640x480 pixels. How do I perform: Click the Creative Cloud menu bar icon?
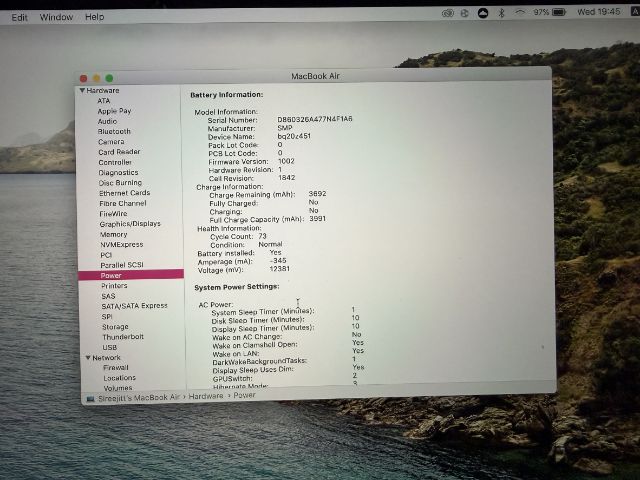(448, 13)
